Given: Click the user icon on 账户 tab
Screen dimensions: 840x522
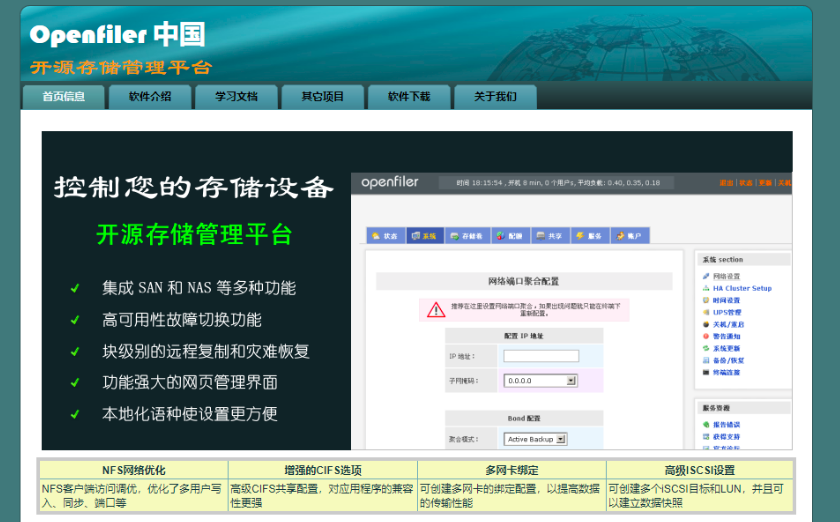Looking at the screenshot, I should (x=620, y=236).
